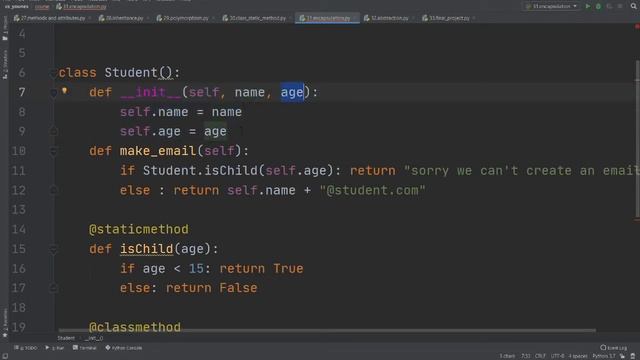Click the 'course' folder in the navigation bar

pyautogui.click(x=42, y=7)
